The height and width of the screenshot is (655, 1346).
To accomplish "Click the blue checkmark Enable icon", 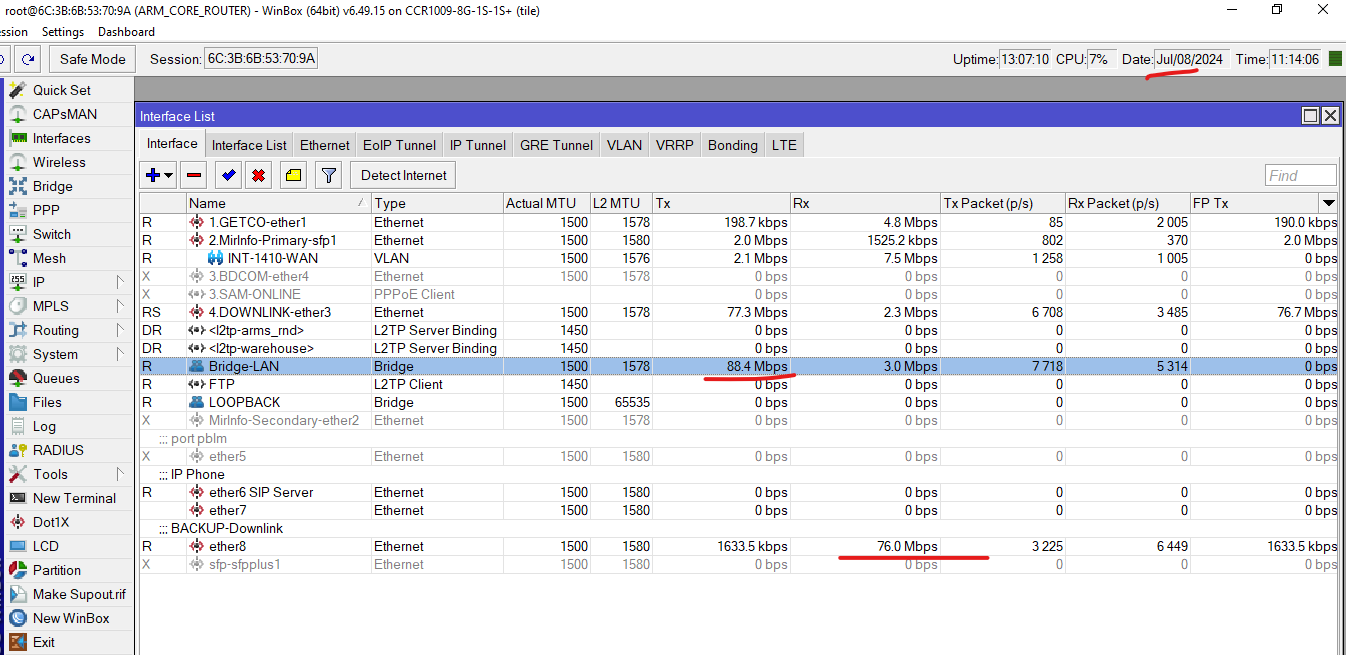I will 229,176.
